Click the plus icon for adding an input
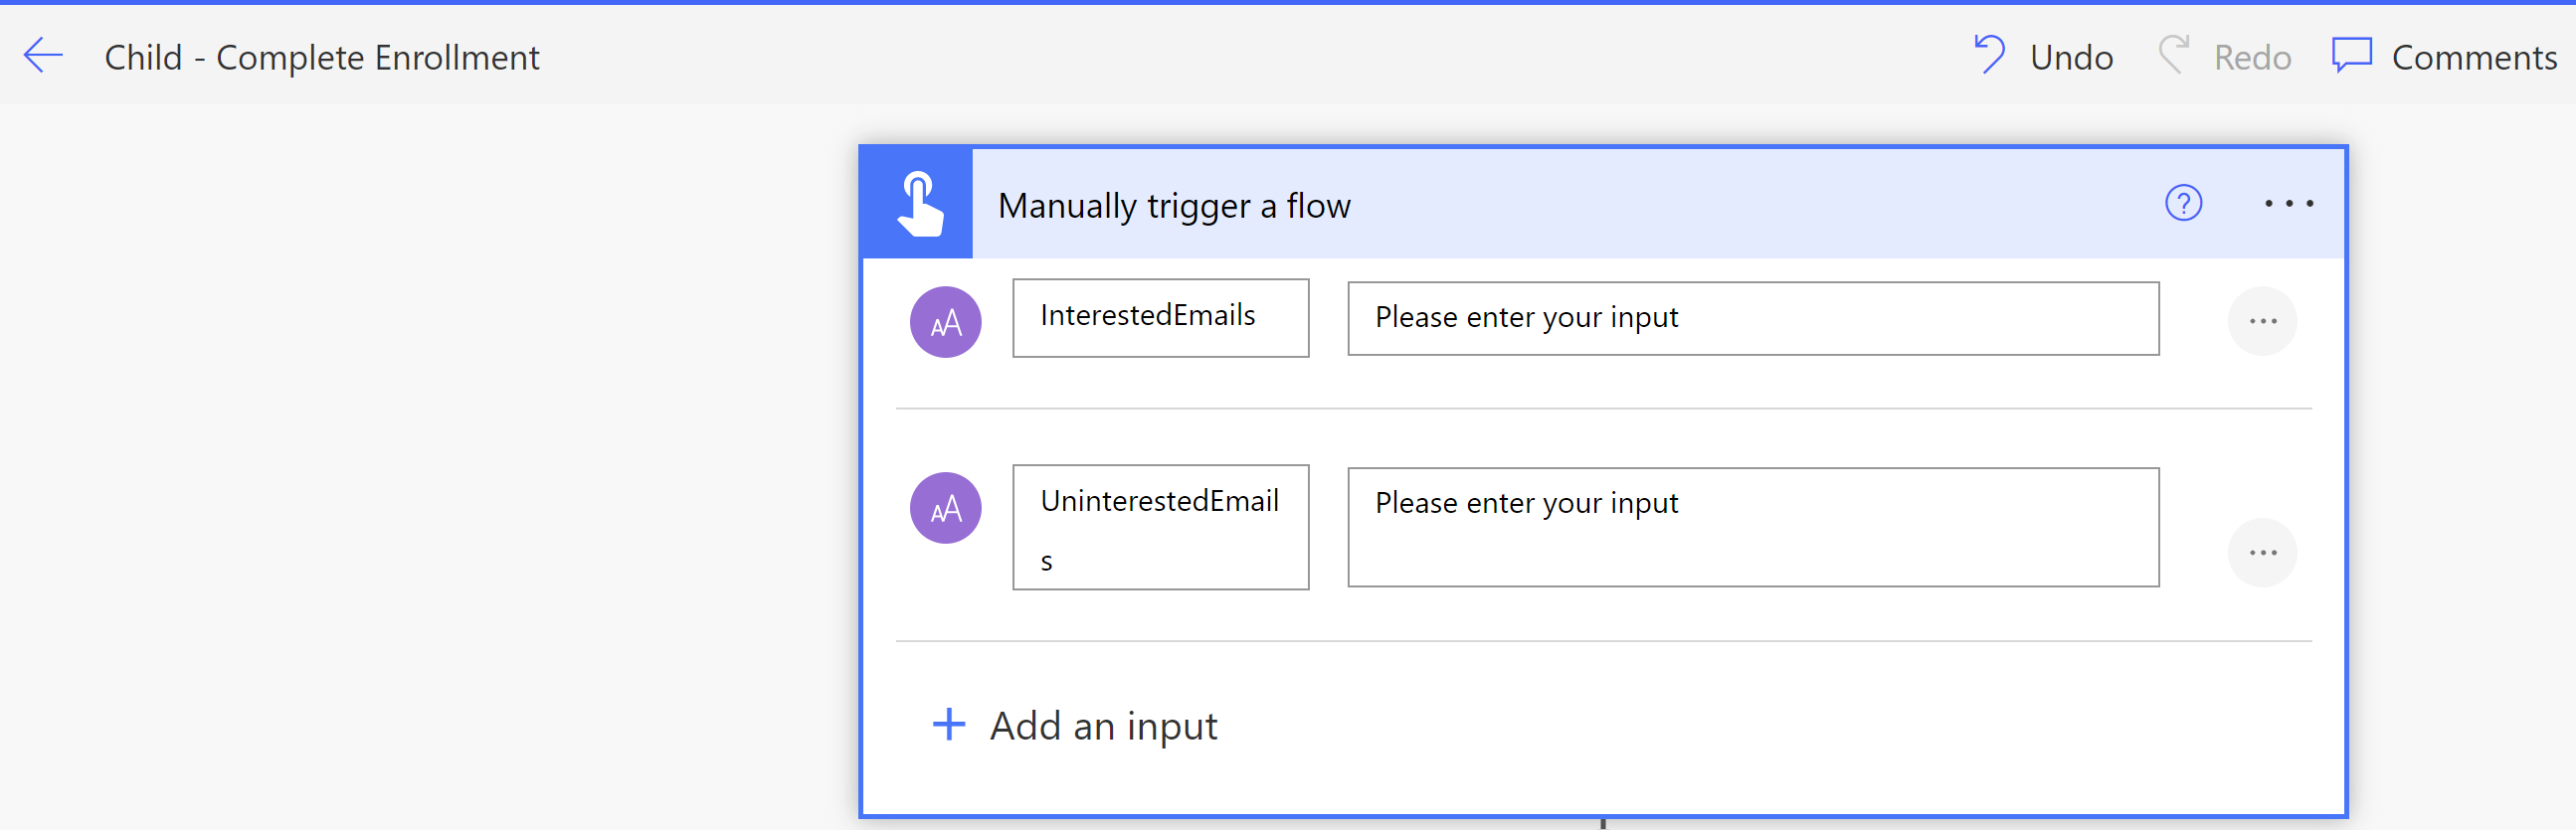 (x=948, y=724)
